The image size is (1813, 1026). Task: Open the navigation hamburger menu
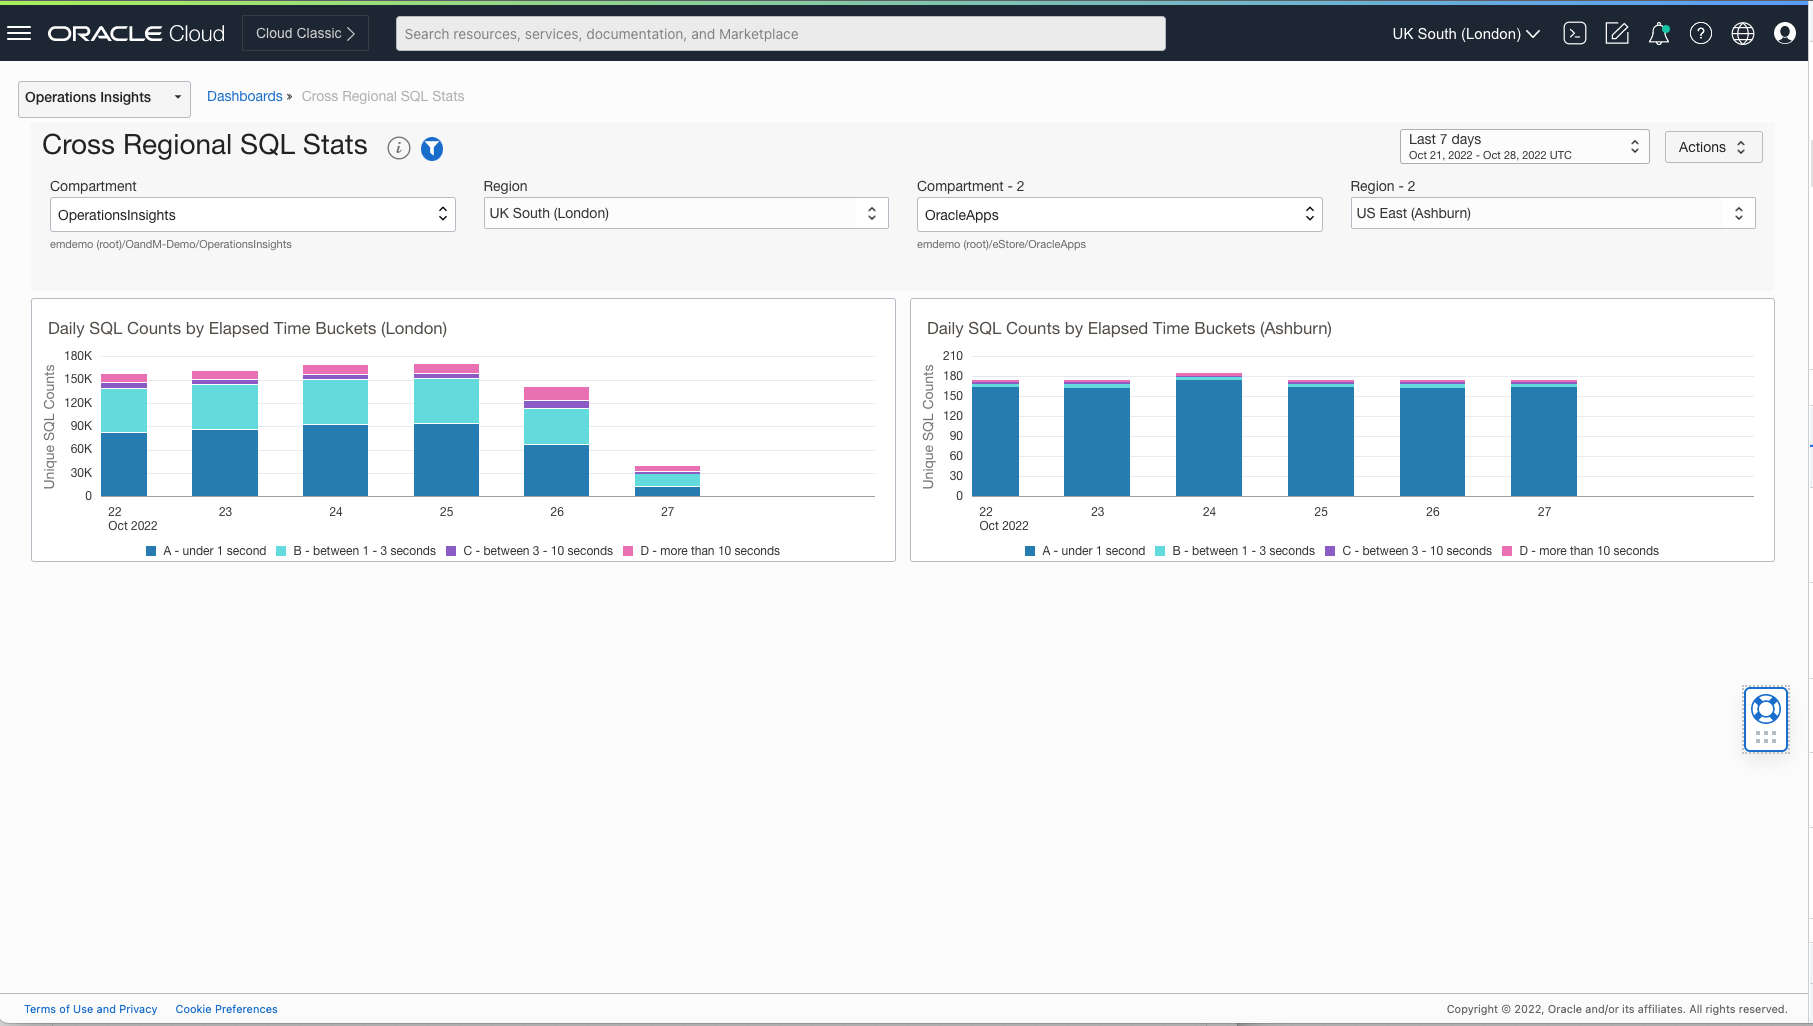[20, 32]
